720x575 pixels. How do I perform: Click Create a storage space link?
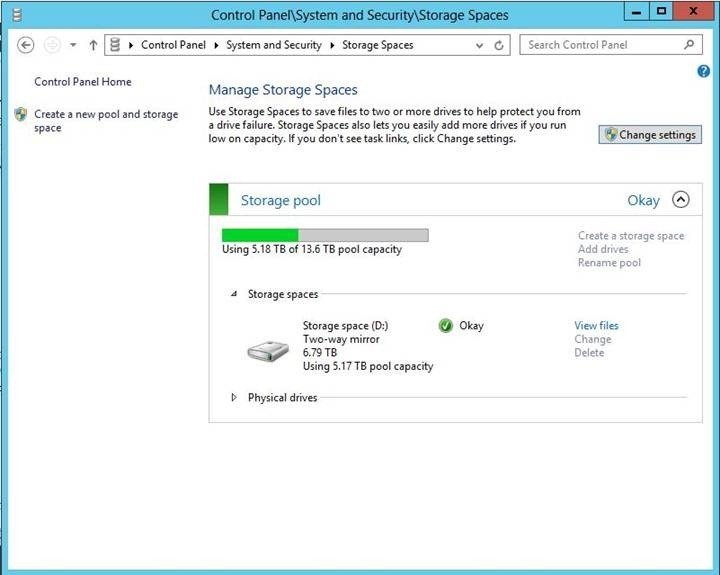click(x=631, y=236)
